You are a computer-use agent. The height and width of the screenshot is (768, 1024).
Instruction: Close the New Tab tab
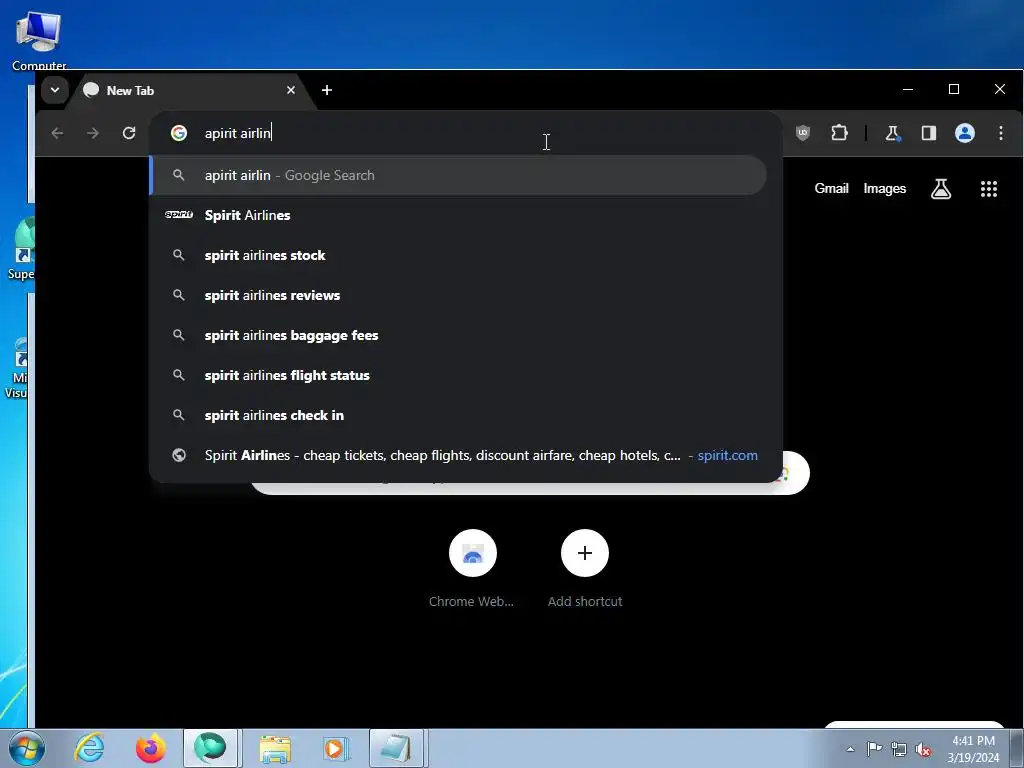(x=291, y=90)
